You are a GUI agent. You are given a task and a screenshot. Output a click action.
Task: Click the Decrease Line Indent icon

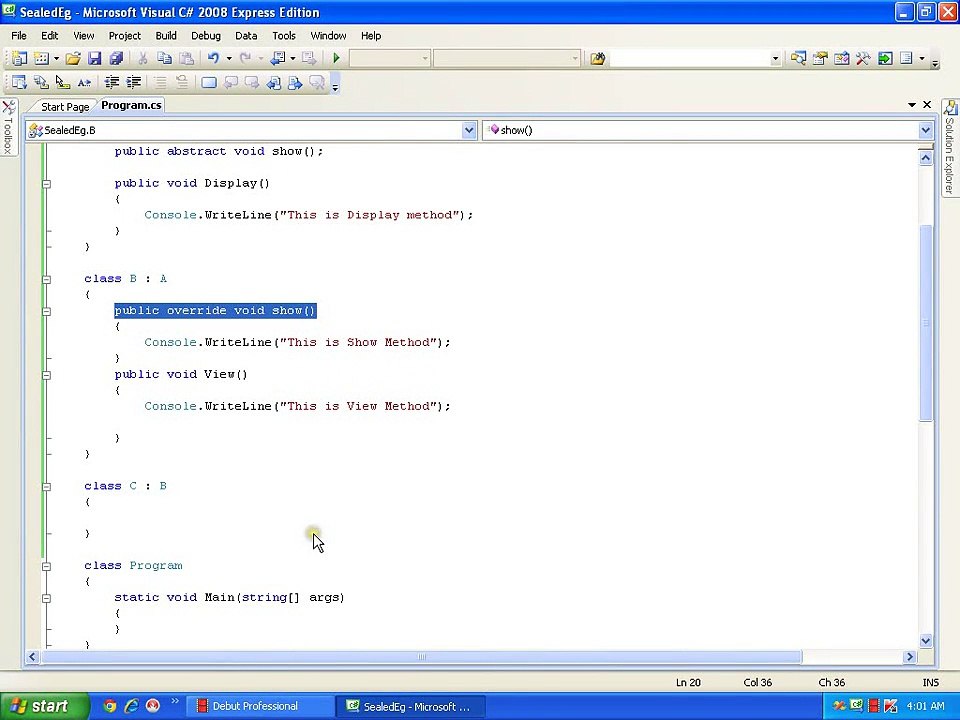(111, 82)
